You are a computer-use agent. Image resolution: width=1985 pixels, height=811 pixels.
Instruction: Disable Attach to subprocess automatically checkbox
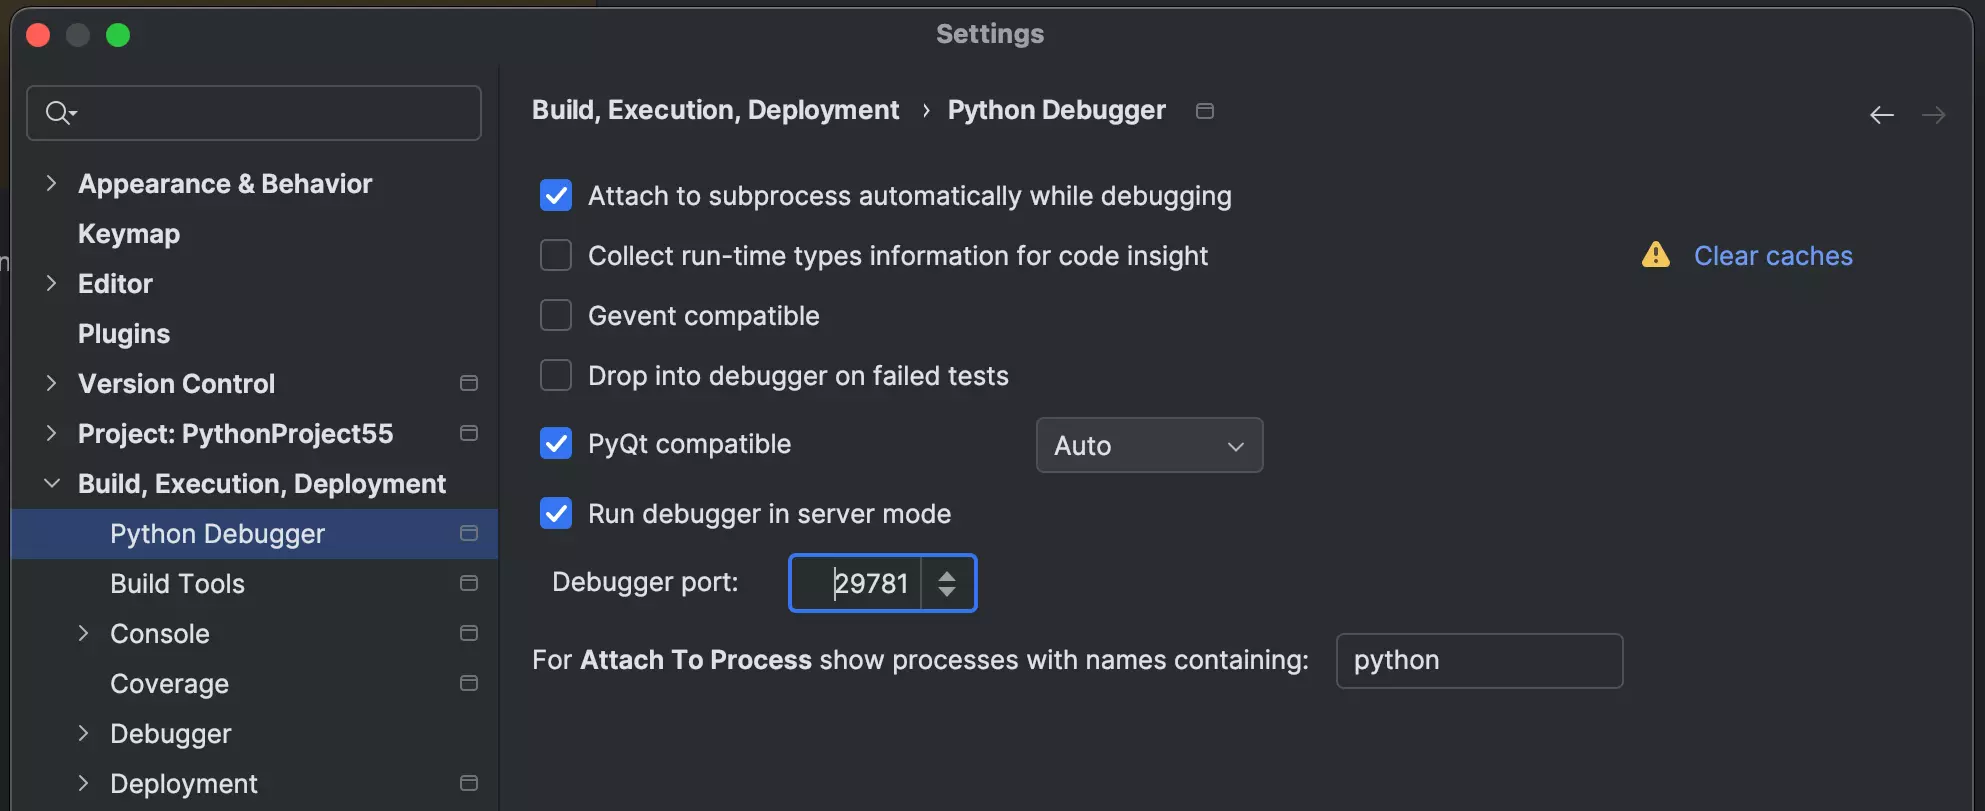pos(556,196)
